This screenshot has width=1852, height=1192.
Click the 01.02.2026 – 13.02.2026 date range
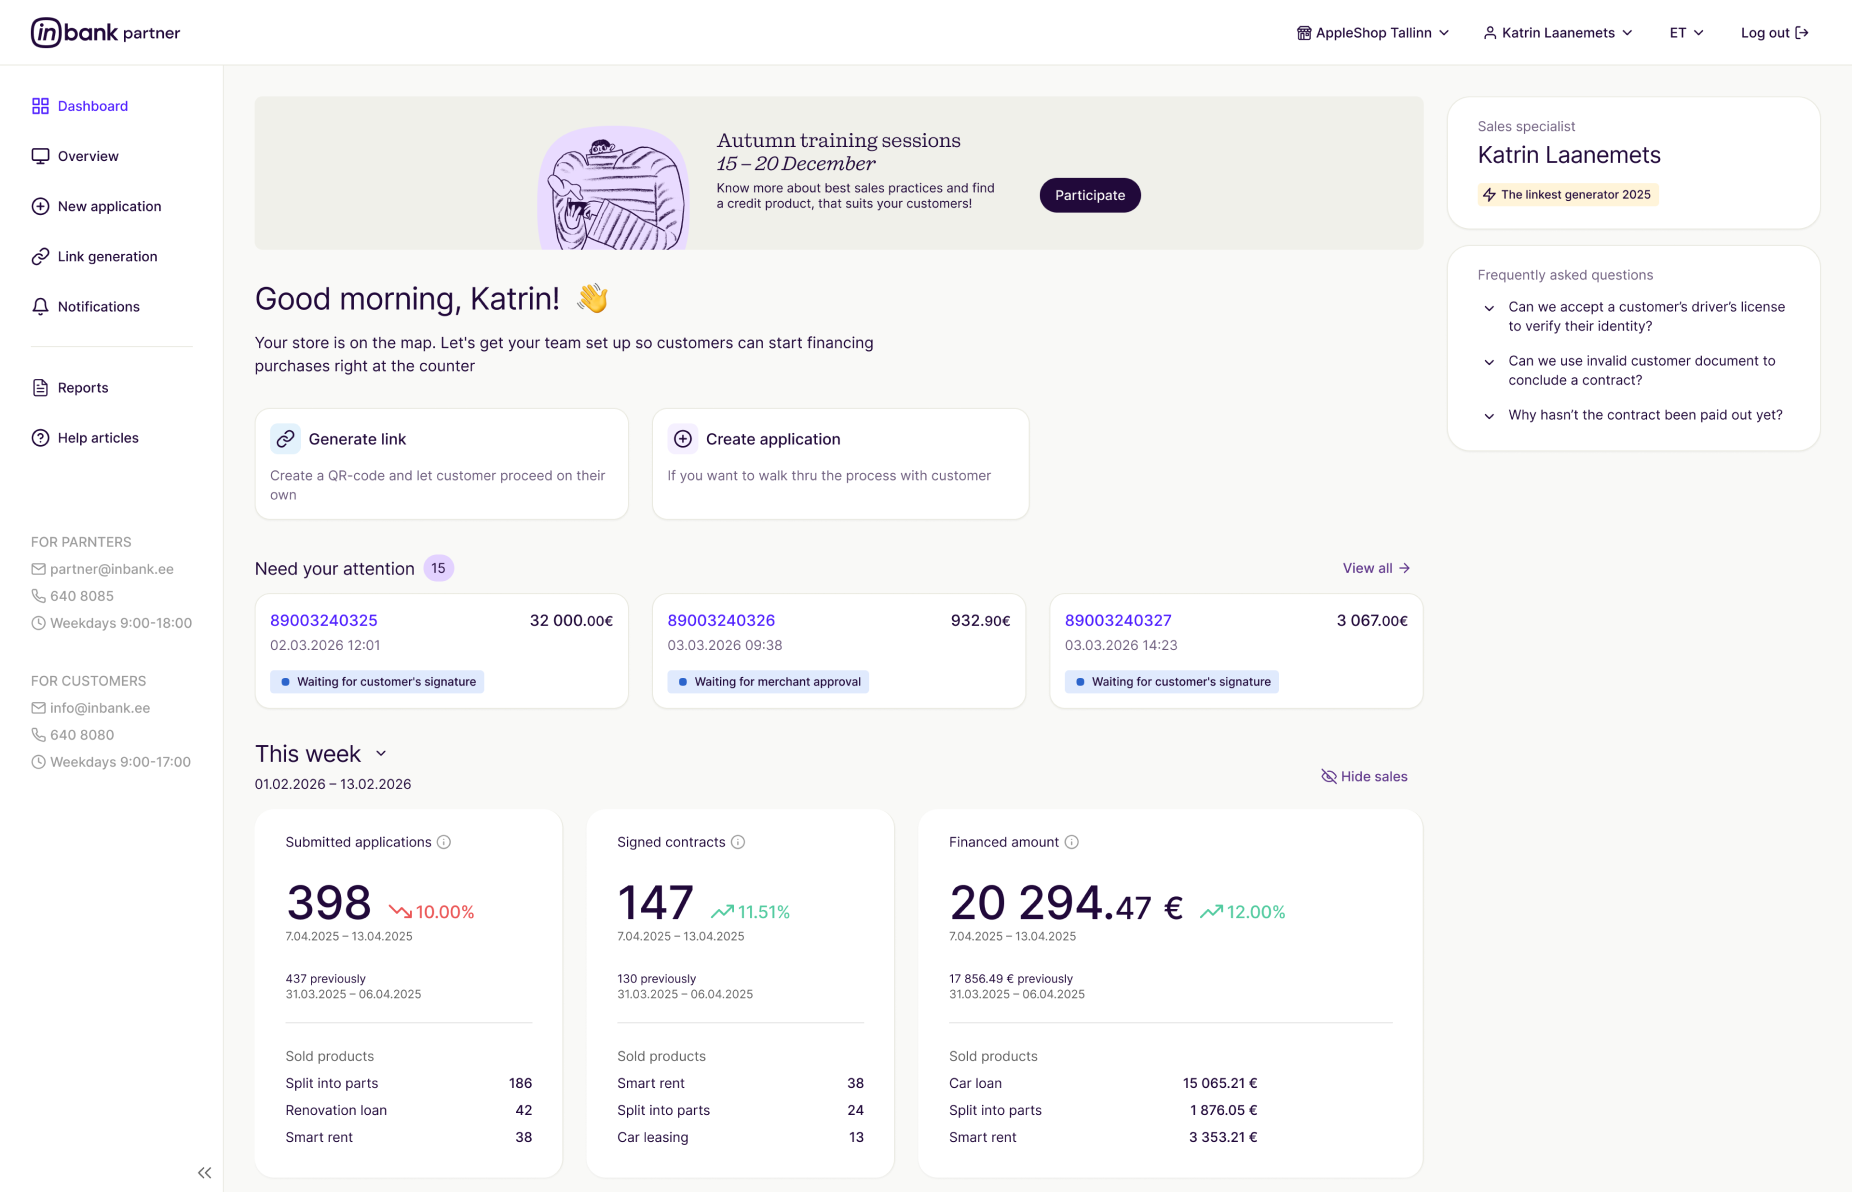click(333, 784)
